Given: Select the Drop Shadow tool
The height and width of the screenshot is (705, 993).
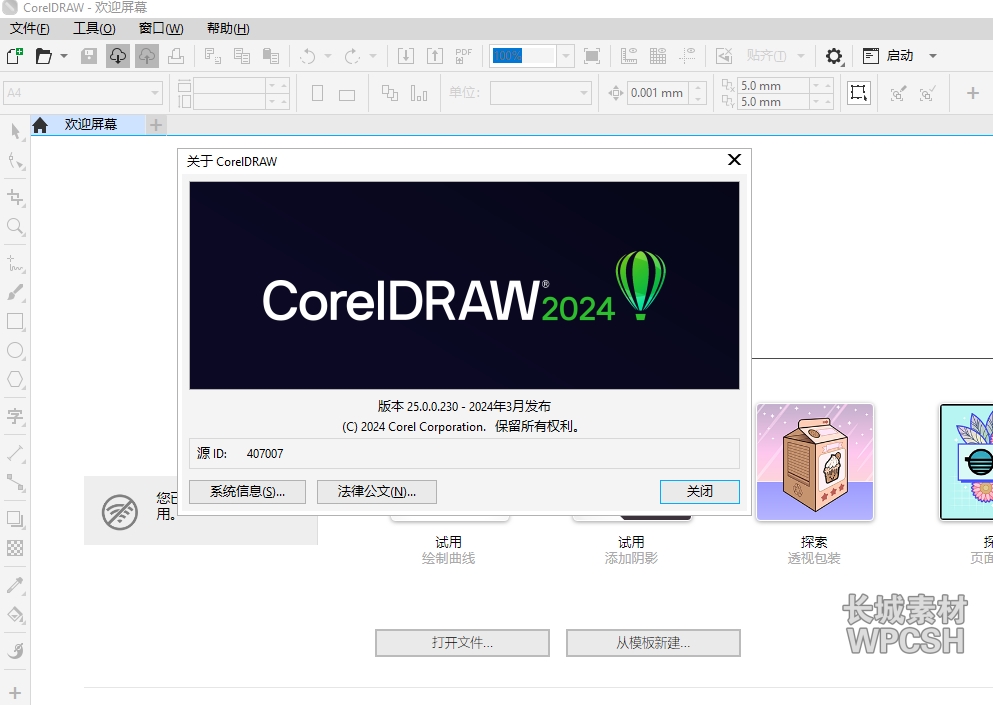Looking at the screenshot, I should (15, 519).
